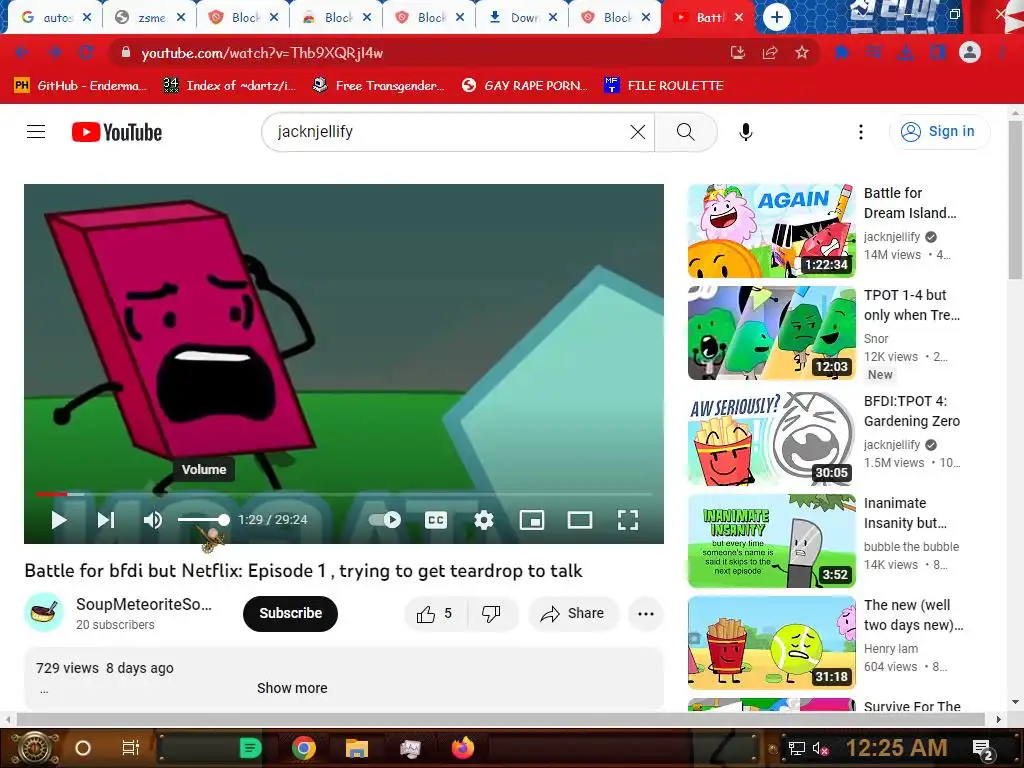This screenshot has height=768, width=1024.
Task: Close the 'zsme' browser tab
Action: pos(181,18)
